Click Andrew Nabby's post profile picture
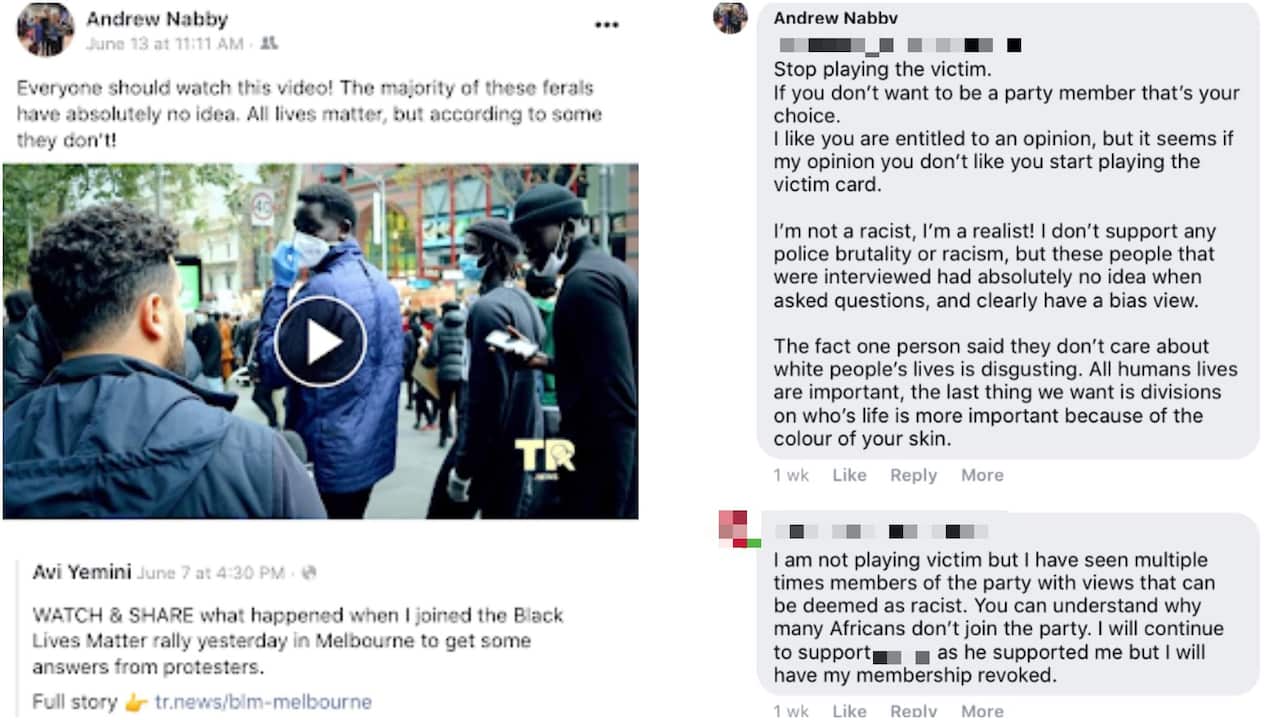Screen dimensions: 1280x720 45,30
